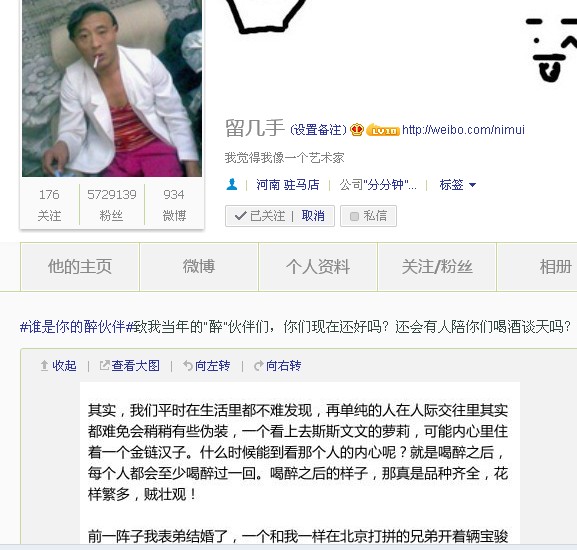
Task: Click the 收起 collapse arrow icon
Action: pos(44,366)
